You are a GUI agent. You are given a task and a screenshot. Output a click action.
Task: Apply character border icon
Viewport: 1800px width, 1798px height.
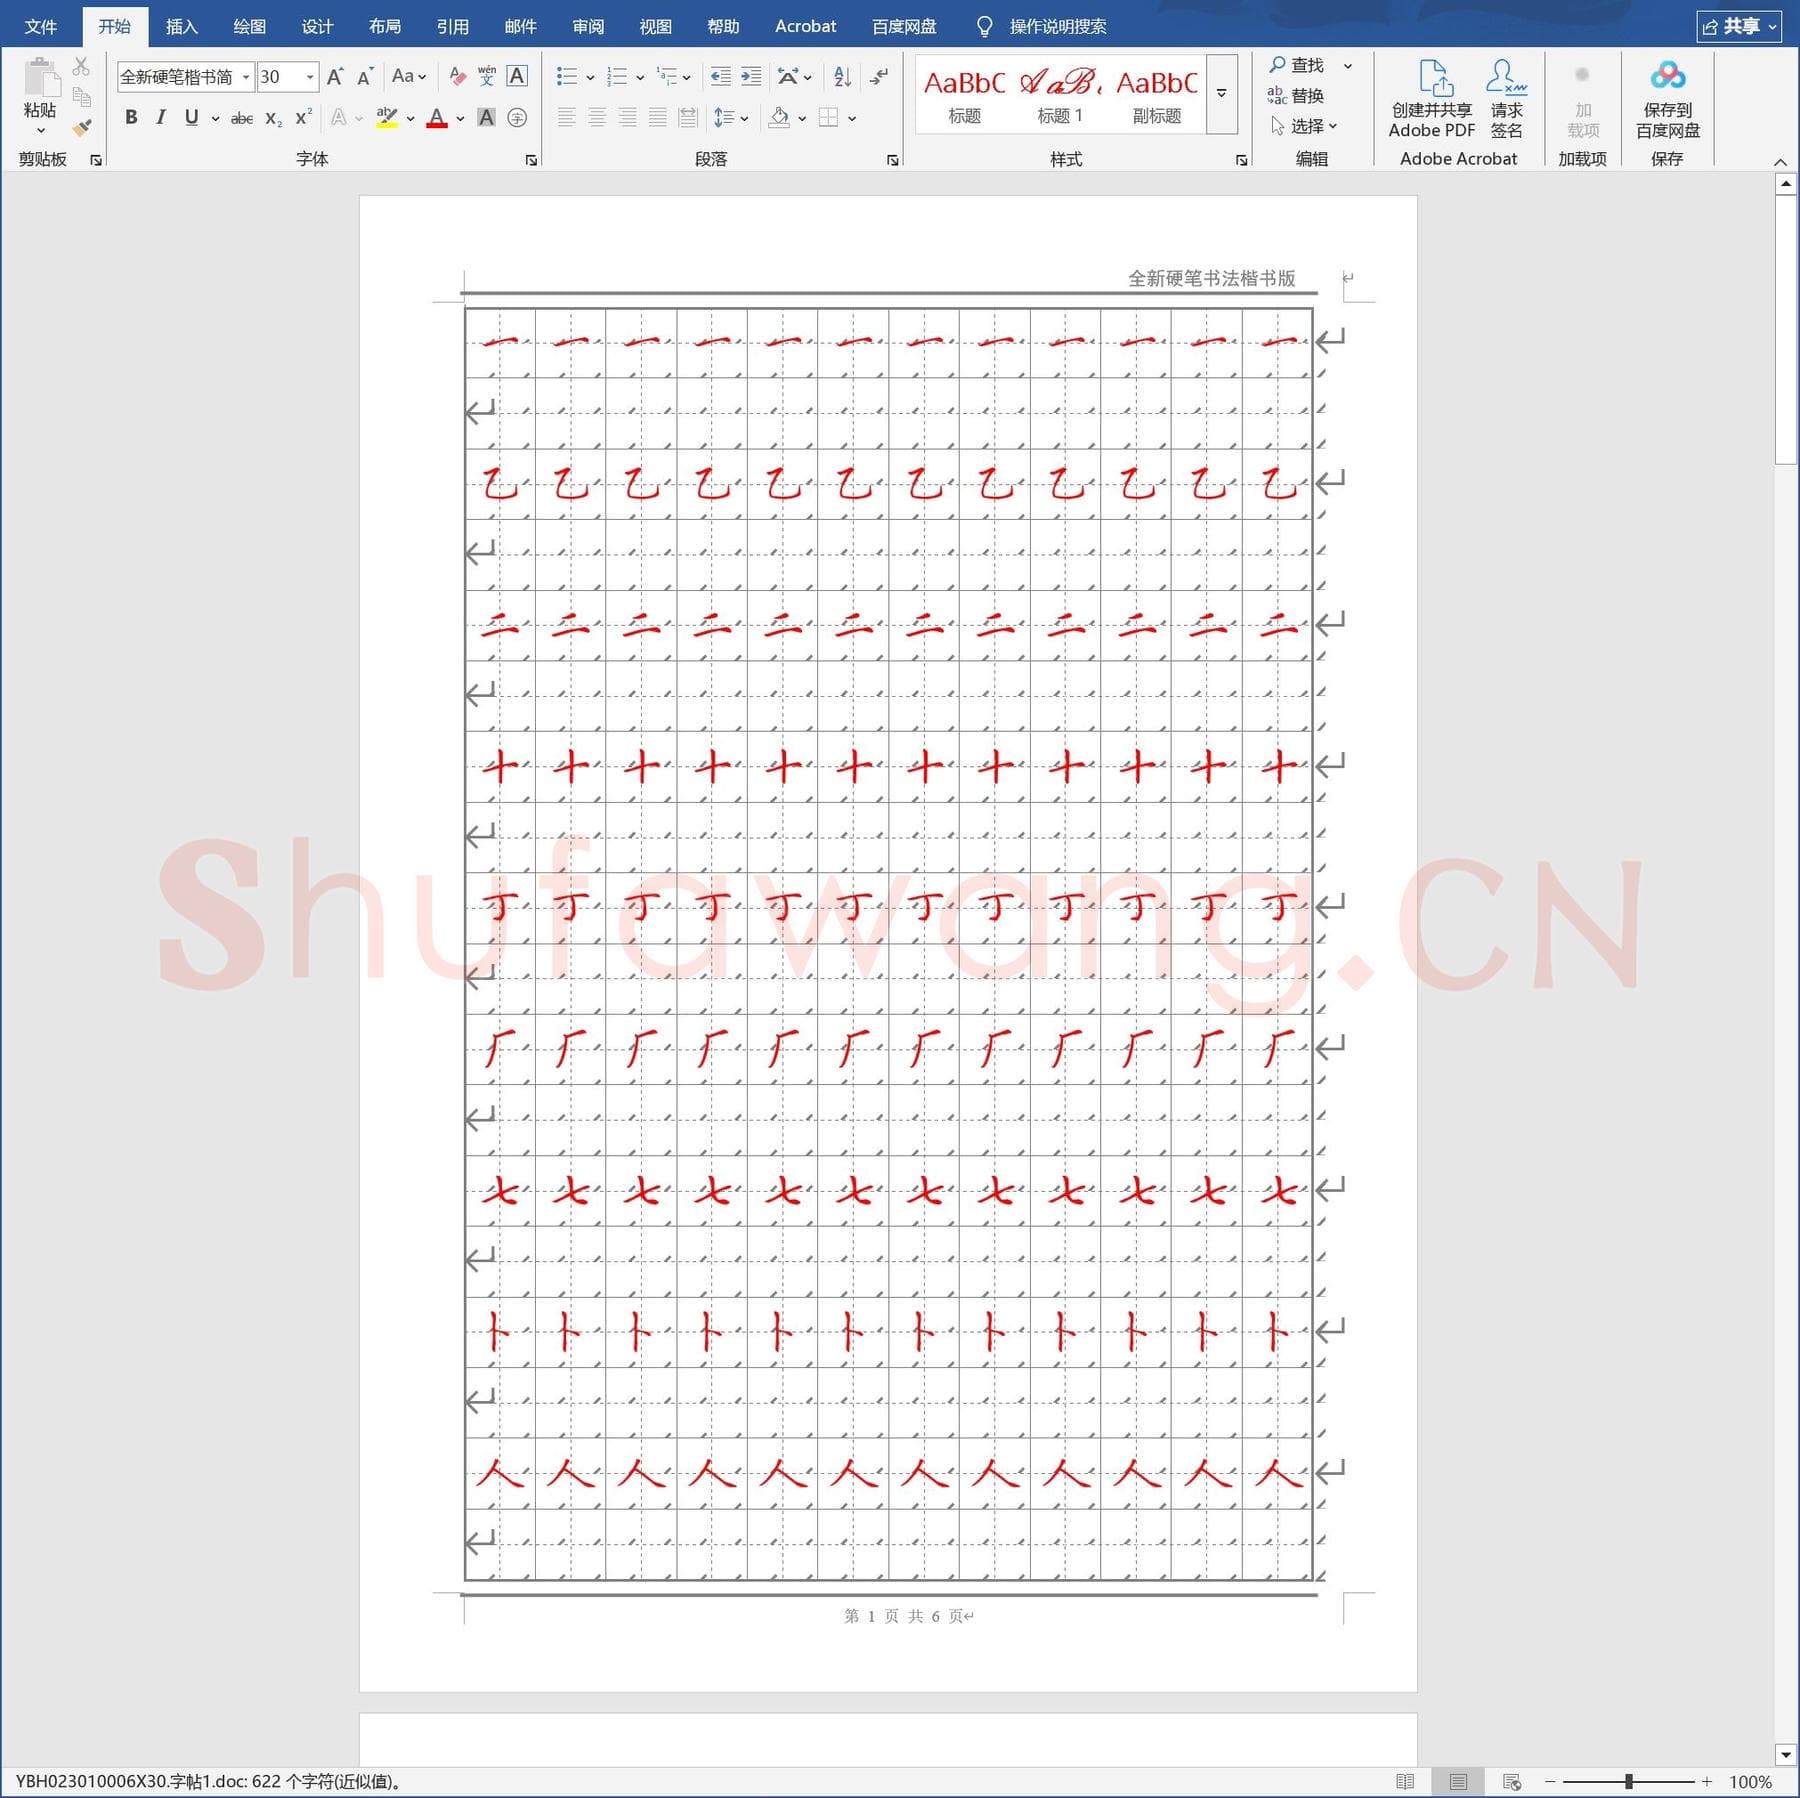pyautogui.click(x=517, y=76)
